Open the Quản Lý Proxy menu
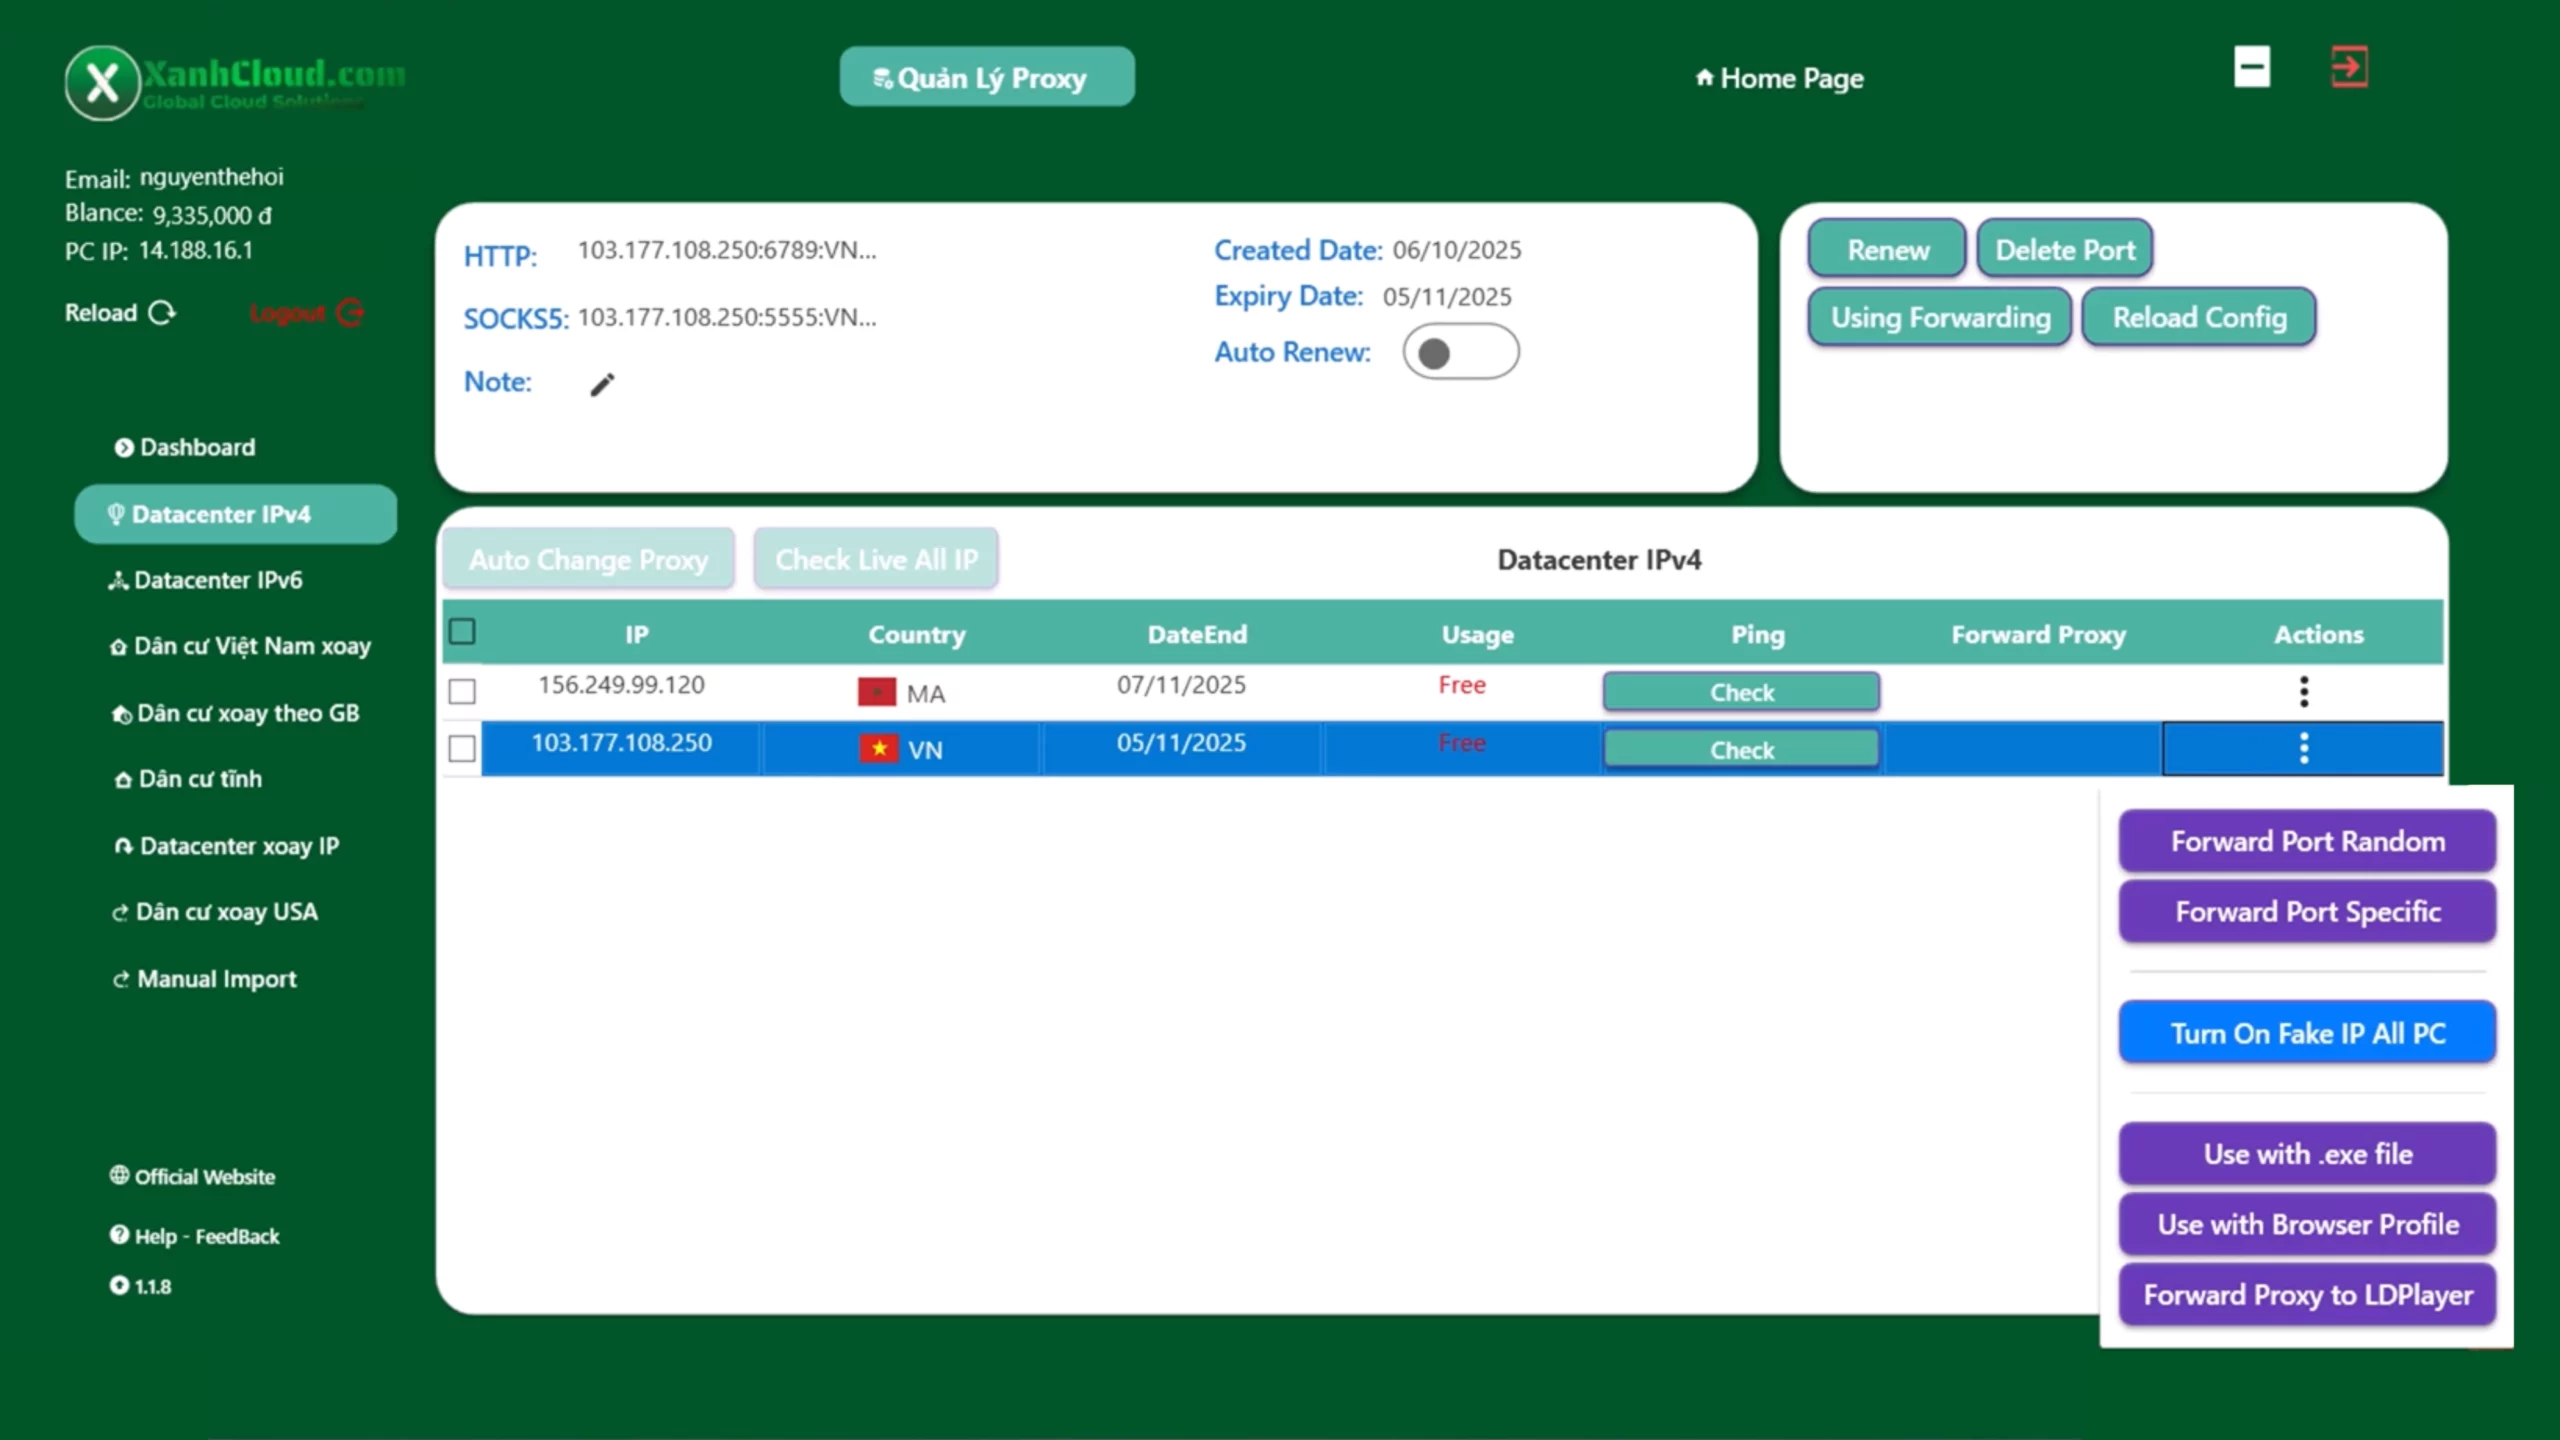Image resolution: width=2560 pixels, height=1440 pixels. (986, 77)
